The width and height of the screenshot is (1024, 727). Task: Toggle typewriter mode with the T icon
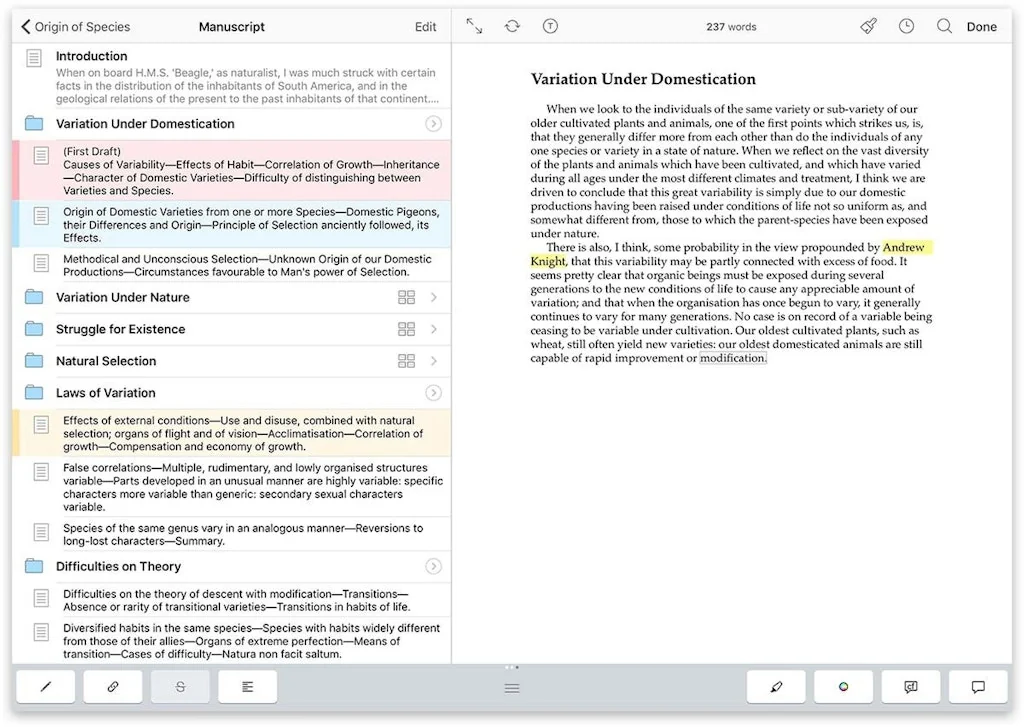tap(550, 26)
